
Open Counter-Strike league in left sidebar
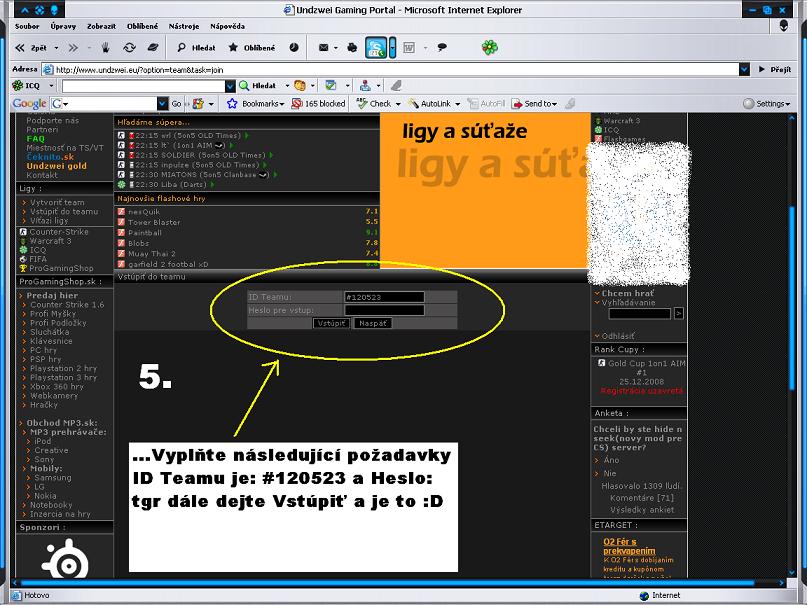59,232
